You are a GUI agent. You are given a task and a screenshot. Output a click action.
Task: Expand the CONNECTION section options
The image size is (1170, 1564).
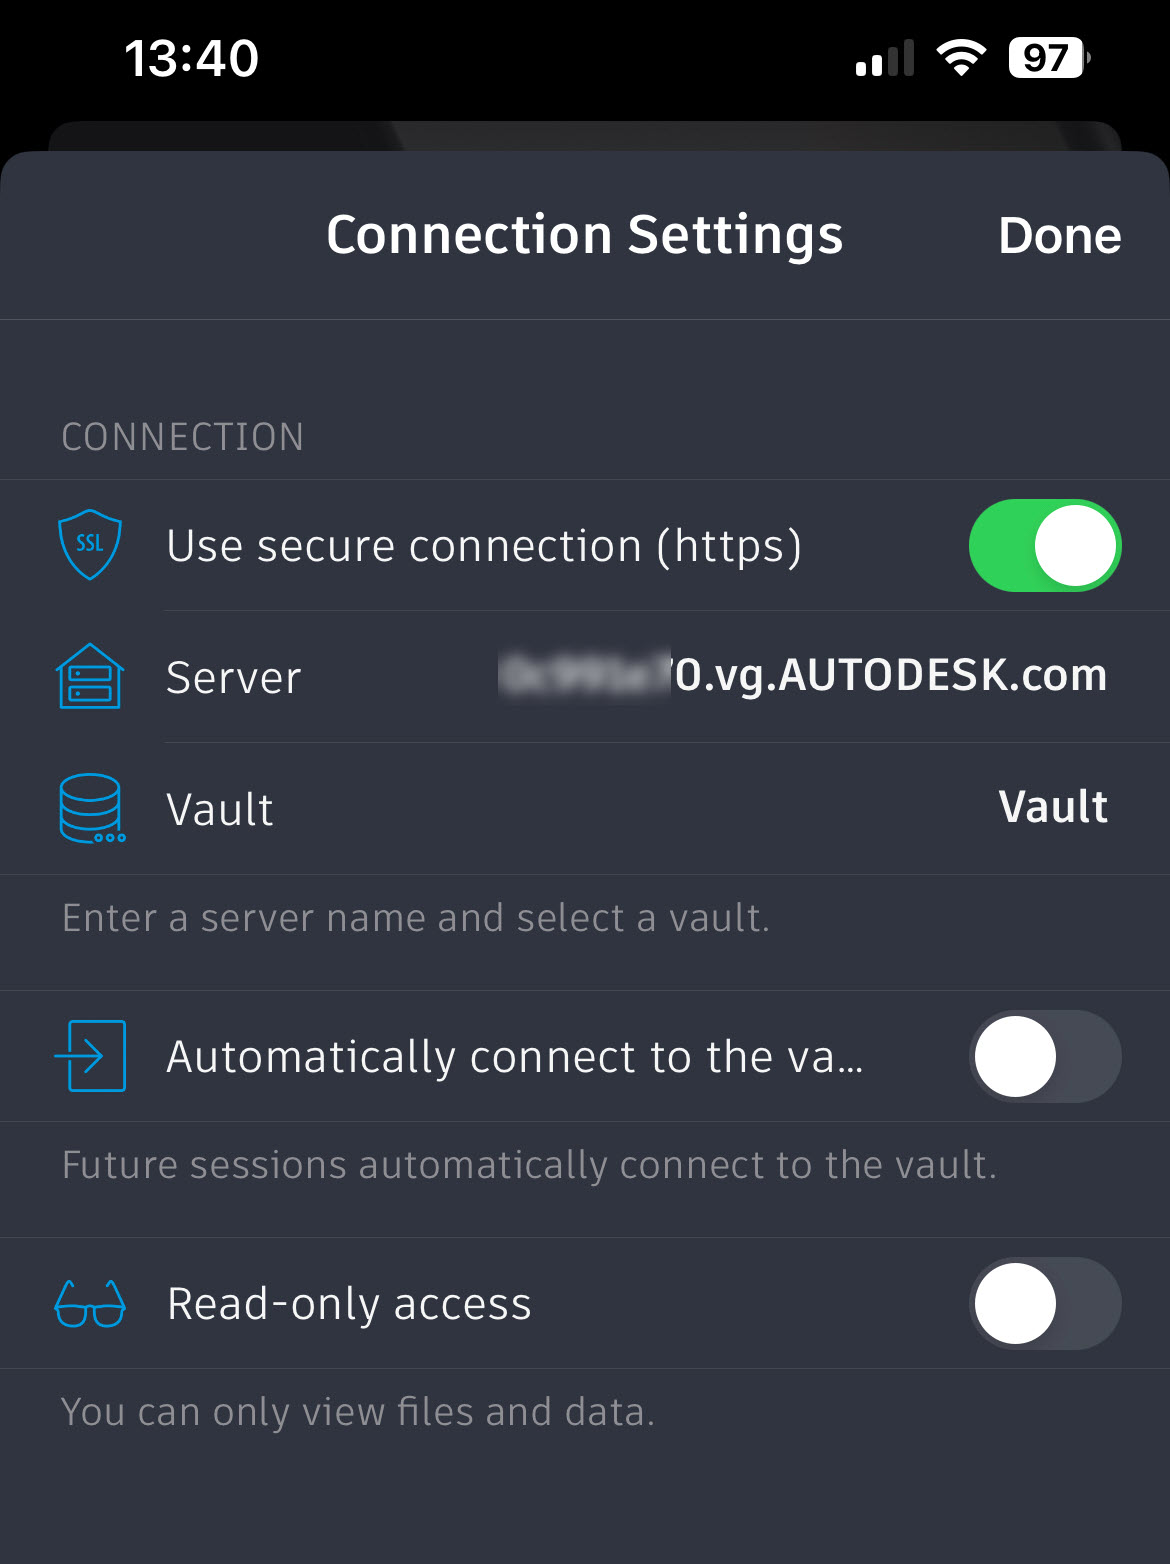point(183,436)
